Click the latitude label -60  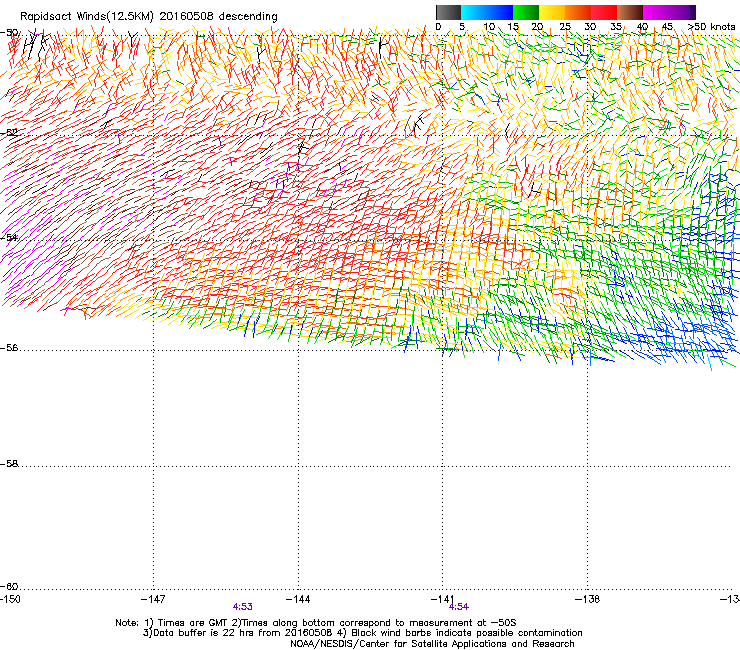(x=10, y=586)
